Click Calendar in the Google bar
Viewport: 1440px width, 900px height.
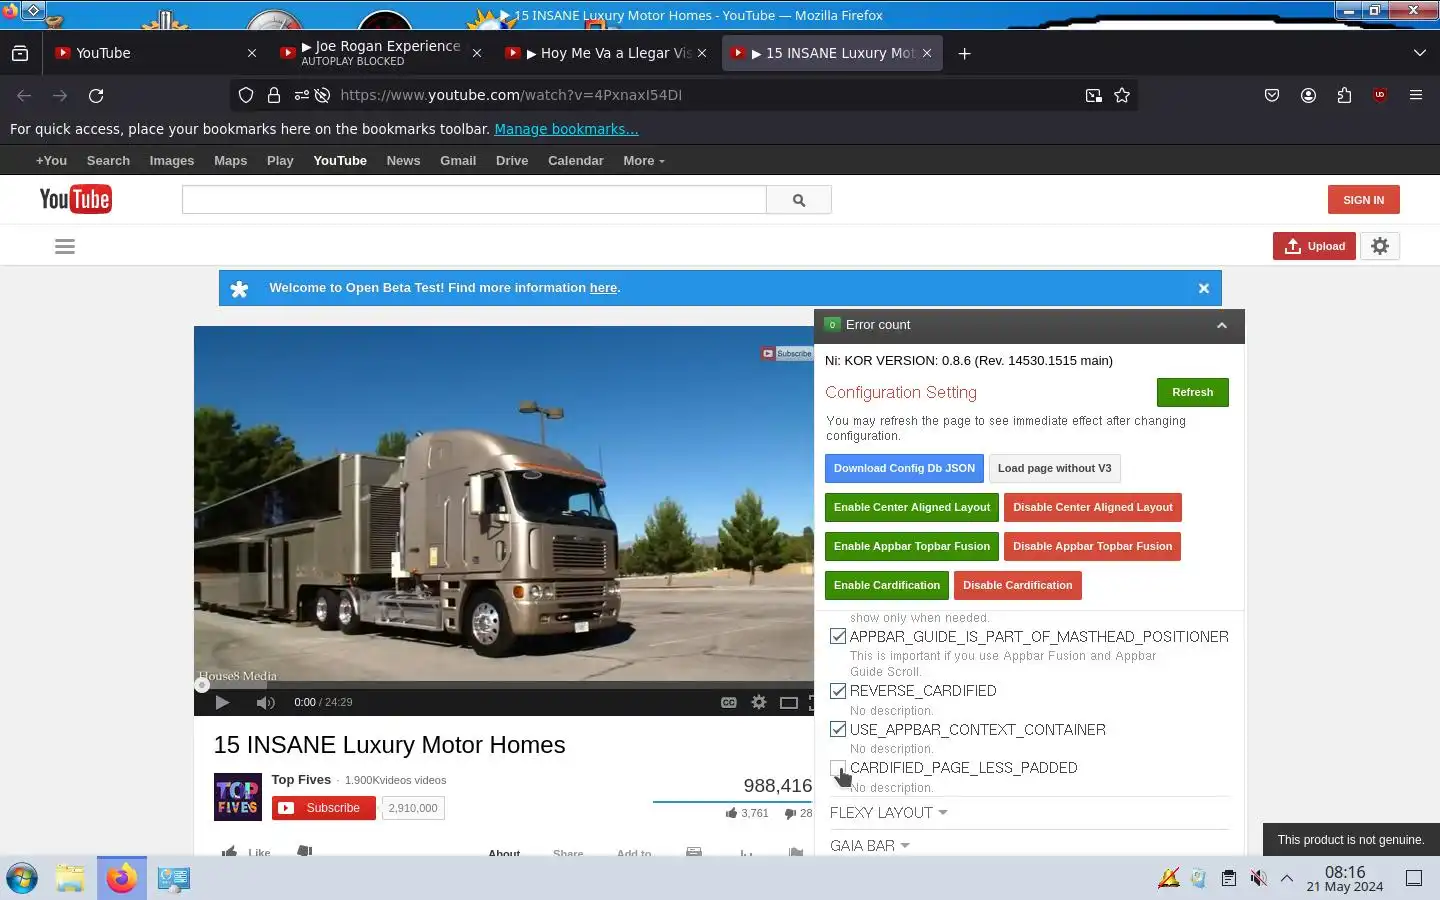pyautogui.click(x=576, y=160)
